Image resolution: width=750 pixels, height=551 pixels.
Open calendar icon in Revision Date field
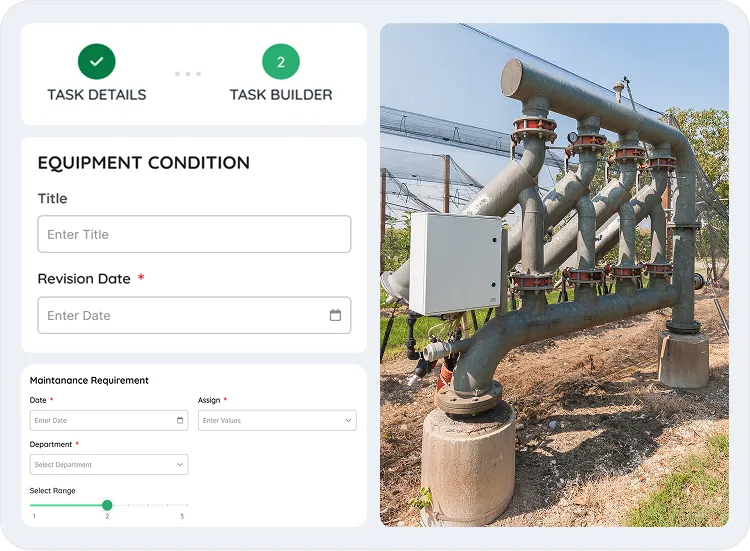pyautogui.click(x=335, y=315)
